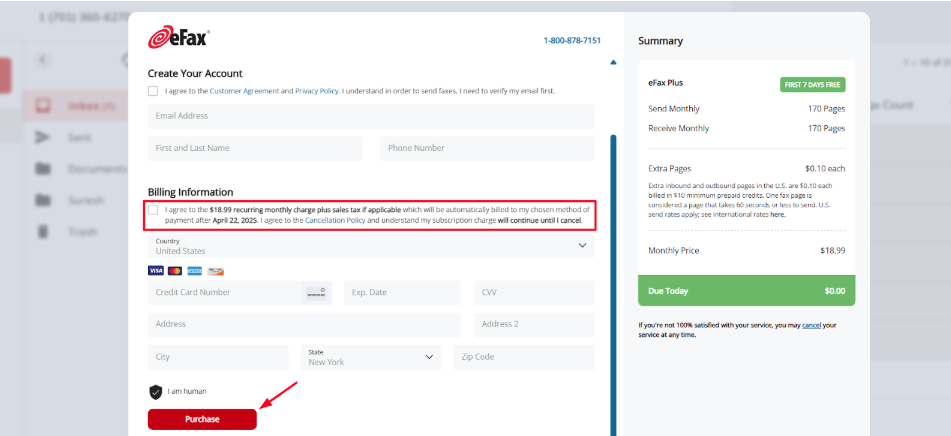
Task: Click the Zip Code field
Action: pos(524,357)
